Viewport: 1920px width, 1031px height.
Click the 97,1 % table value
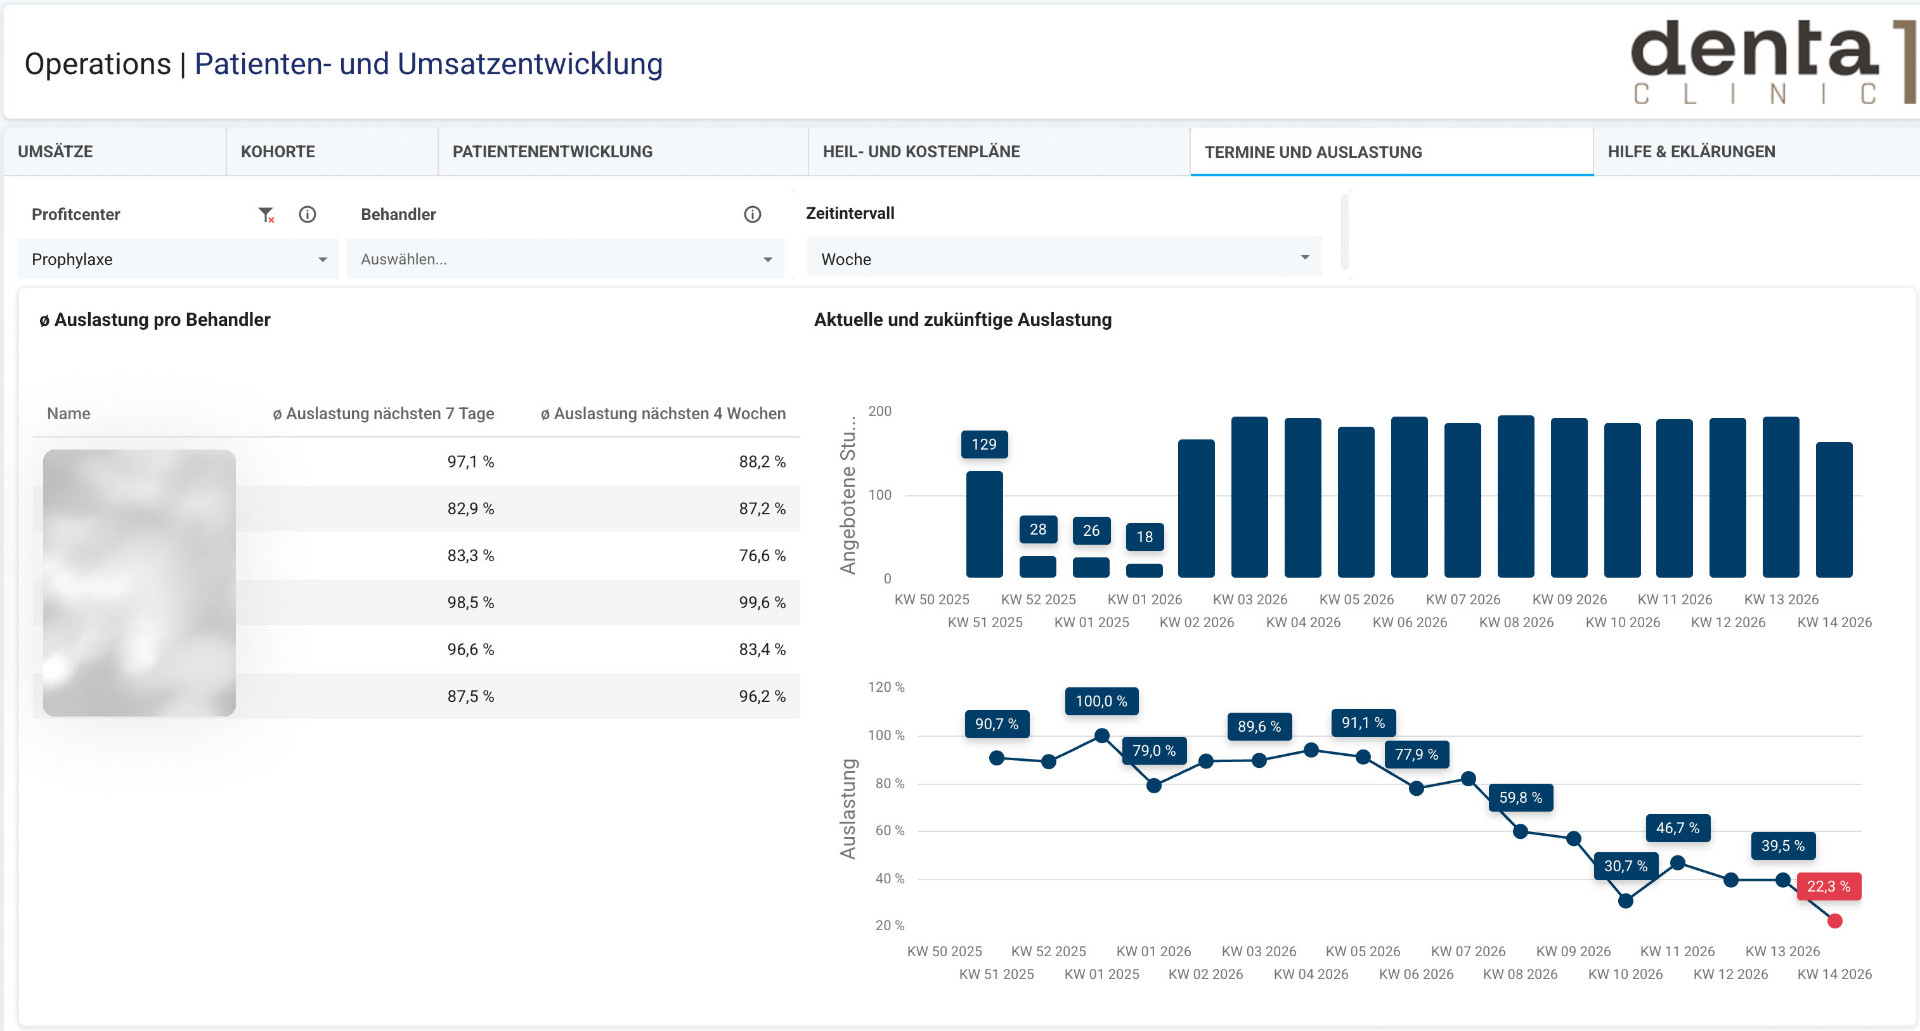click(x=470, y=461)
